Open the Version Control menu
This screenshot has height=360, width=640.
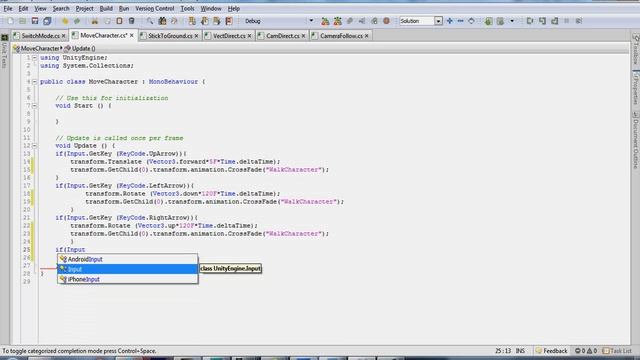click(155, 8)
